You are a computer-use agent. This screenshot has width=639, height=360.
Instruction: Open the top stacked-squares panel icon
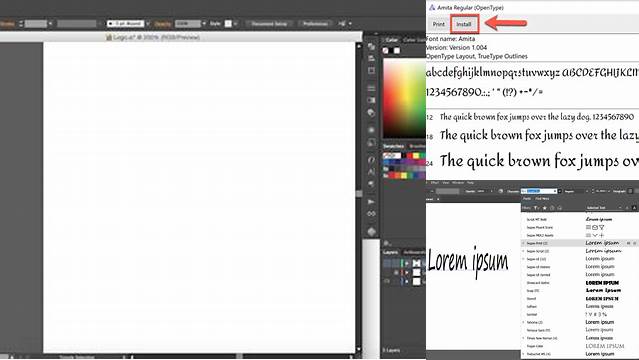pyautogui.click(x=371, y=47)
